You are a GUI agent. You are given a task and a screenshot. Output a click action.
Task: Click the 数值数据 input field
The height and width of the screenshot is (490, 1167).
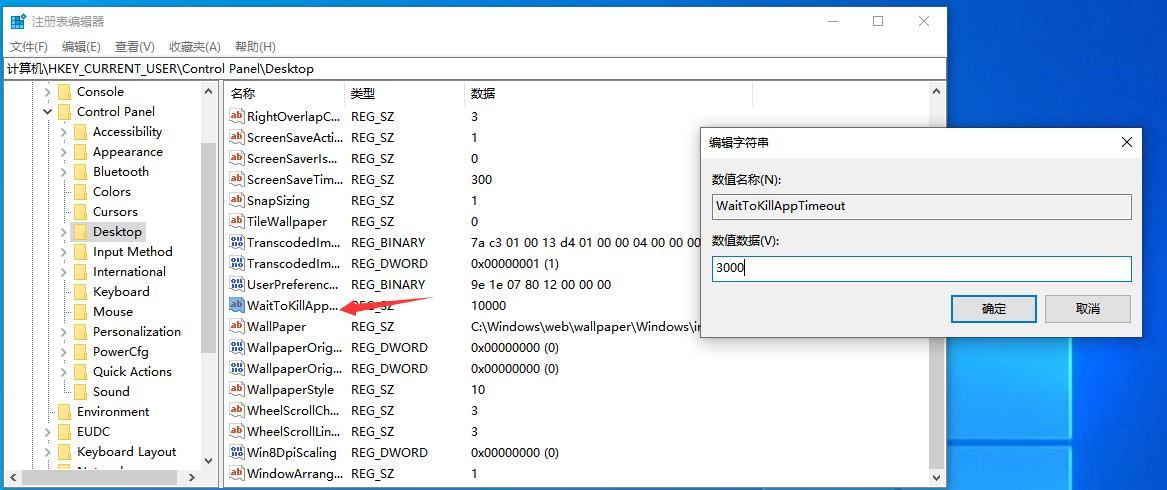[x=920, y=268]
